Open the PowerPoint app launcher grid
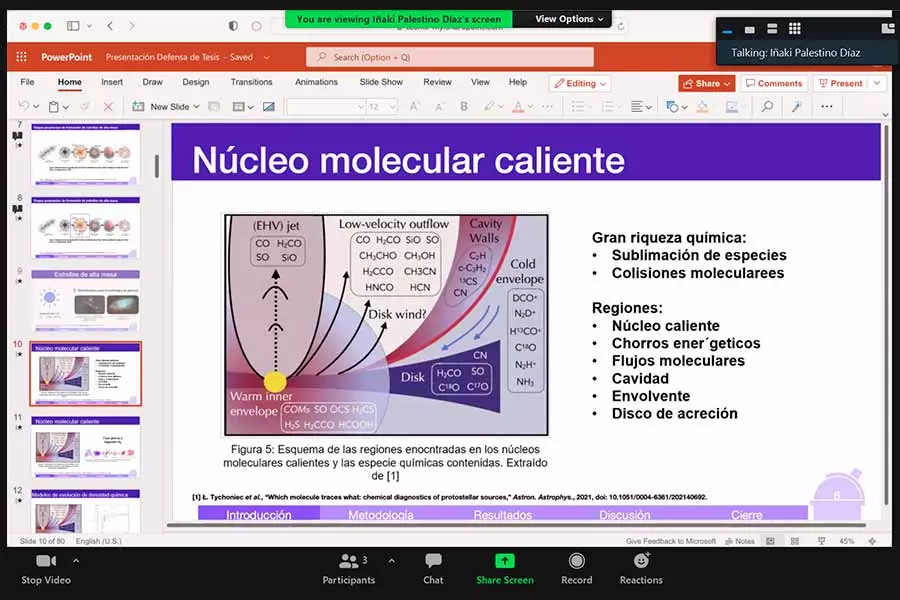 [22, 56]
